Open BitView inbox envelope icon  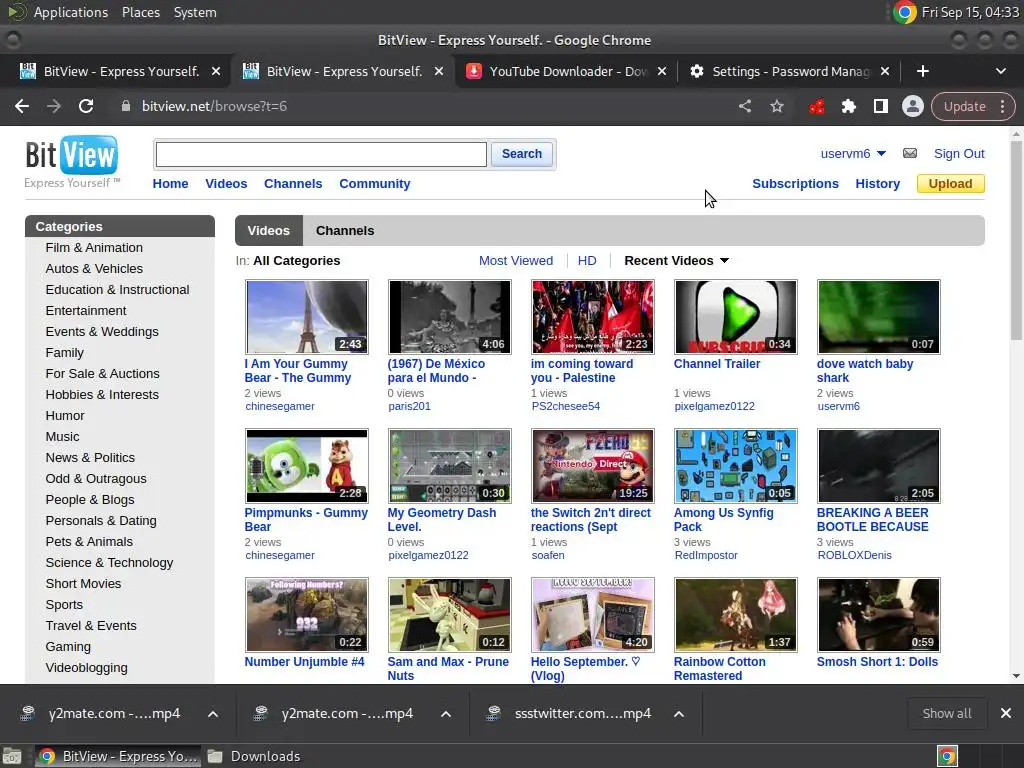point(910,153)
